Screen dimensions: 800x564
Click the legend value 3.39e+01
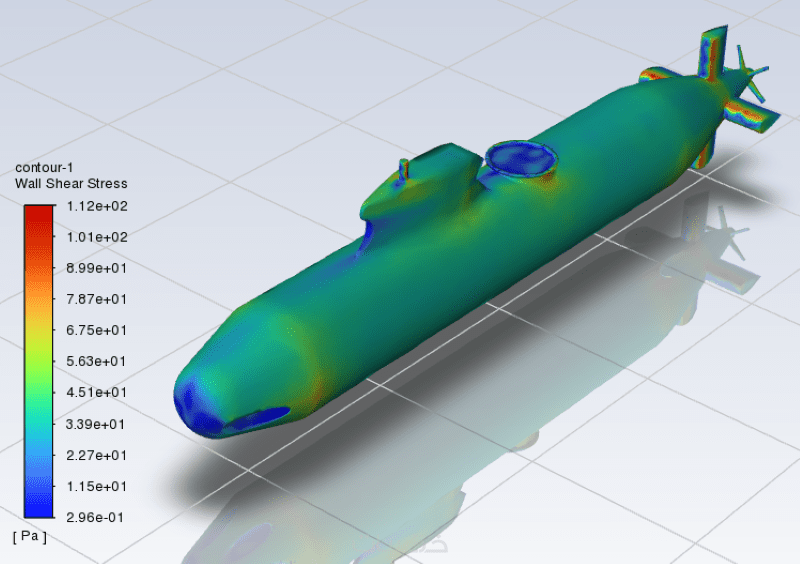click(95, 424)
